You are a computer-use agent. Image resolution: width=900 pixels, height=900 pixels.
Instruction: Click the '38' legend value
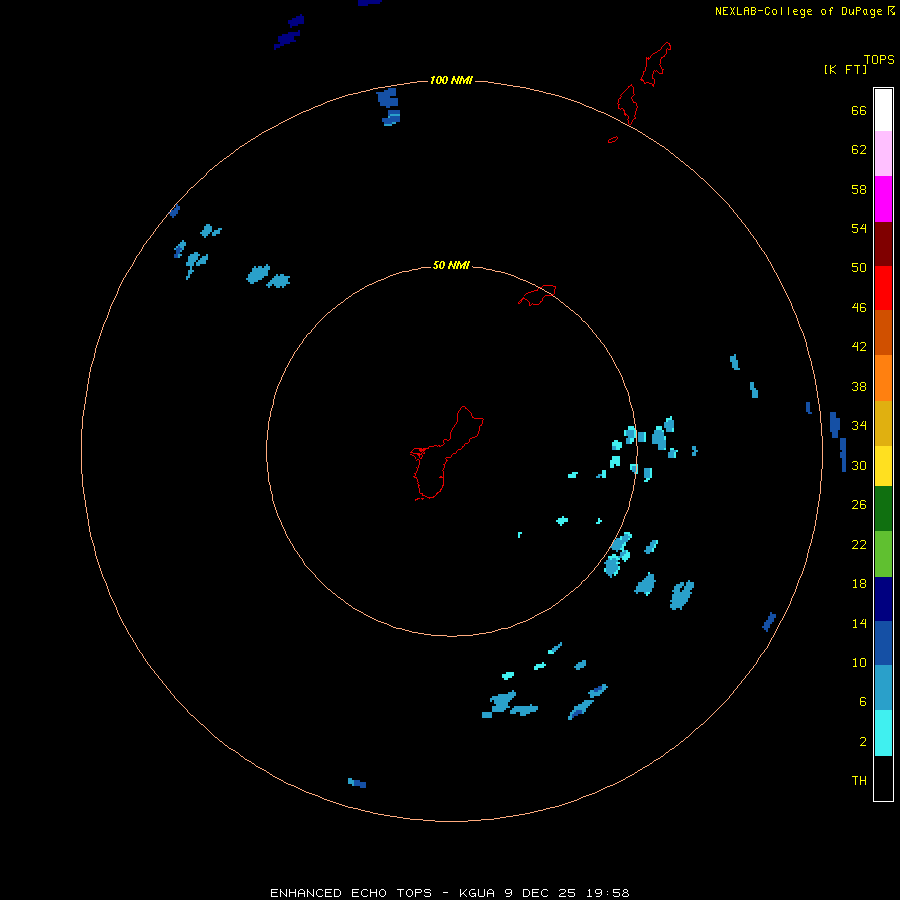click(859, 386)
